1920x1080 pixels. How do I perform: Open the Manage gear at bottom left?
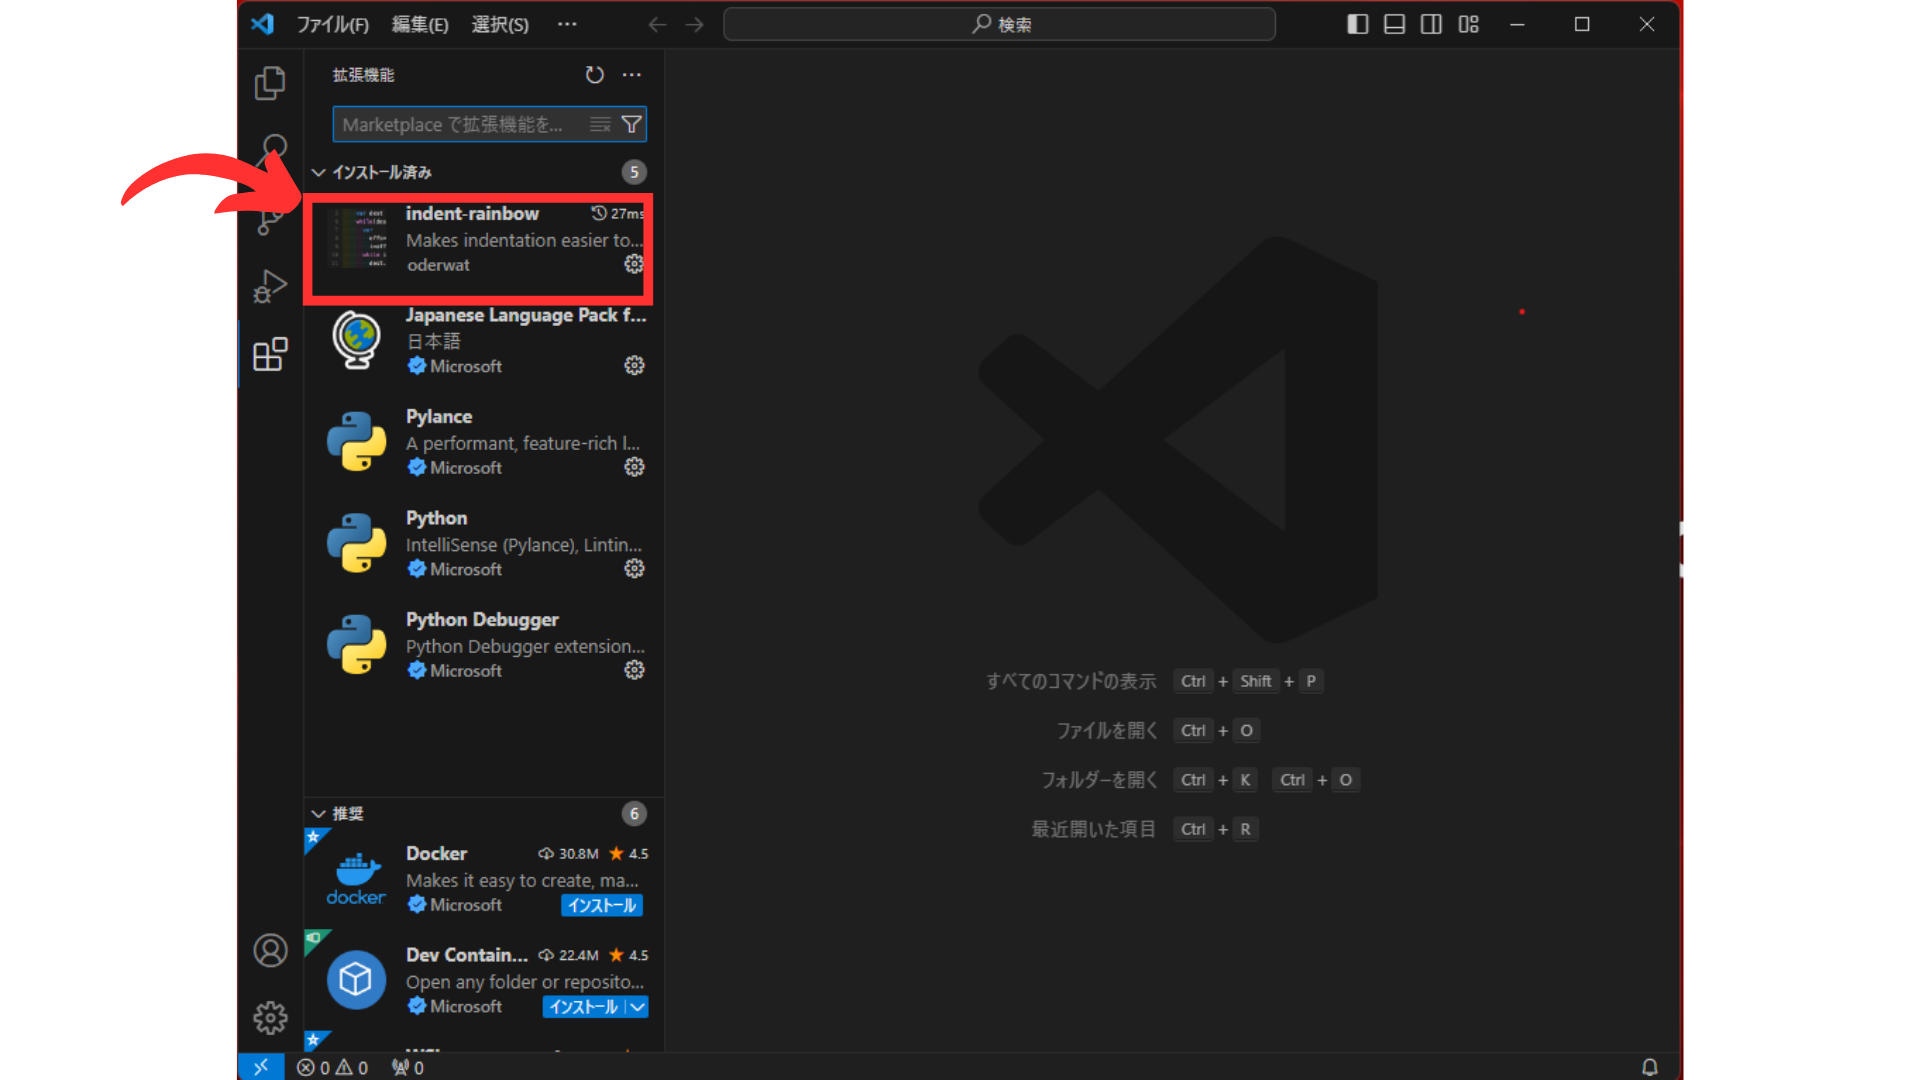[x=269, y=1017]
